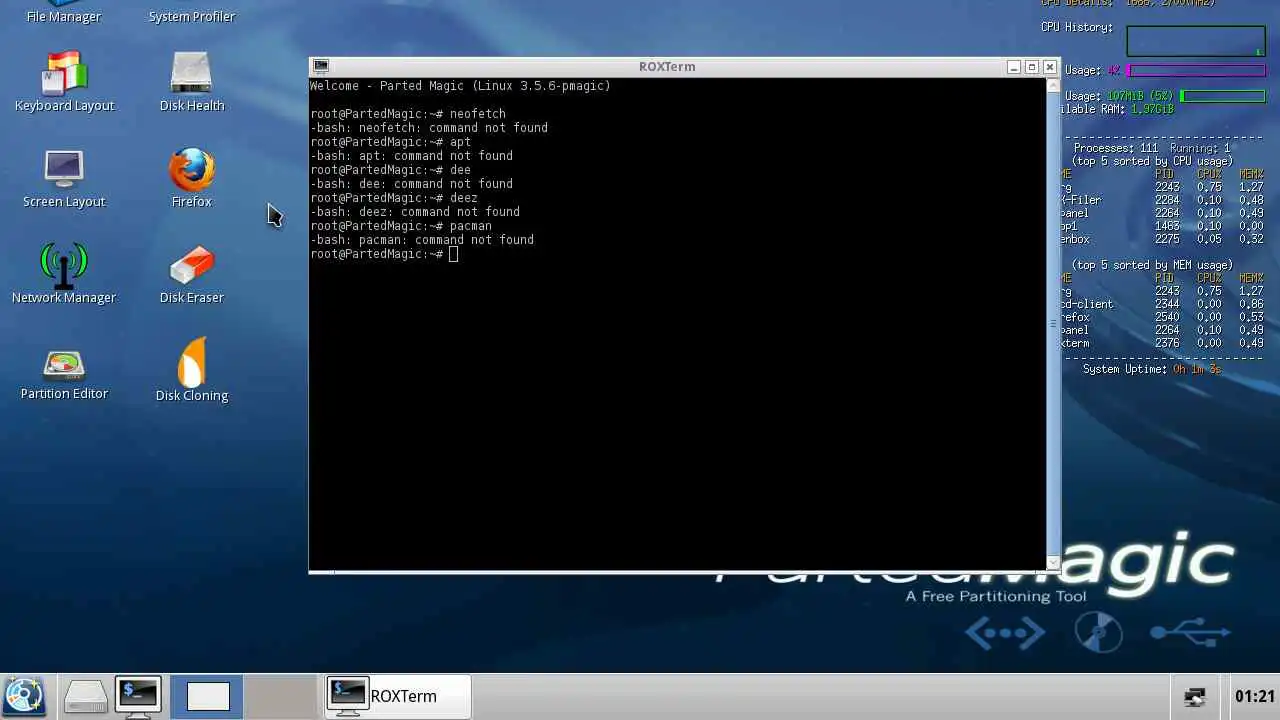
Task: Click the 'deez: command not found' line
Action: click(x=415, y=212)
